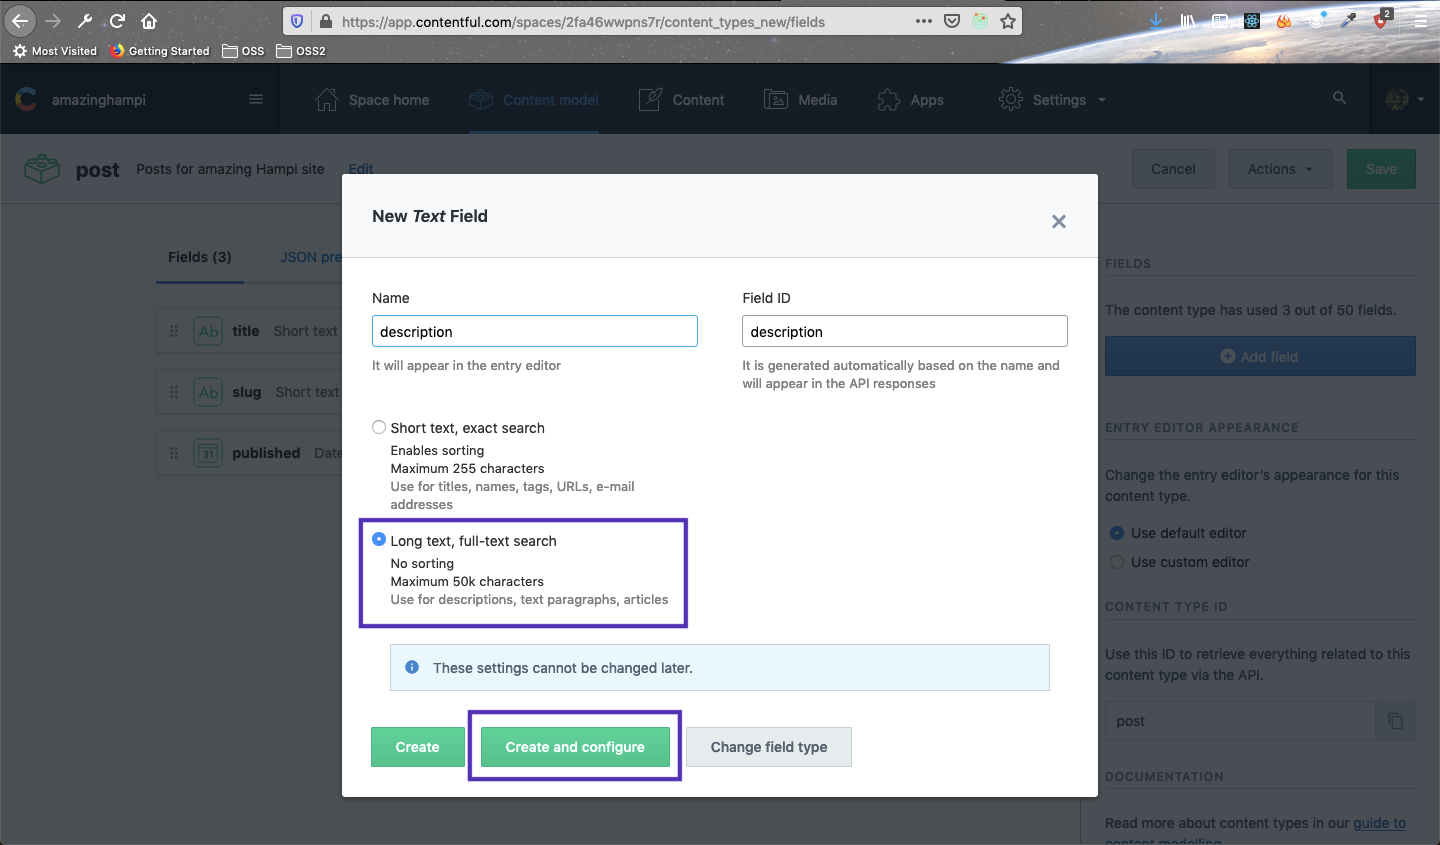Click the drag handle of the published field
This screenshot has height=845, width=1440.
(x=174, y=453)
